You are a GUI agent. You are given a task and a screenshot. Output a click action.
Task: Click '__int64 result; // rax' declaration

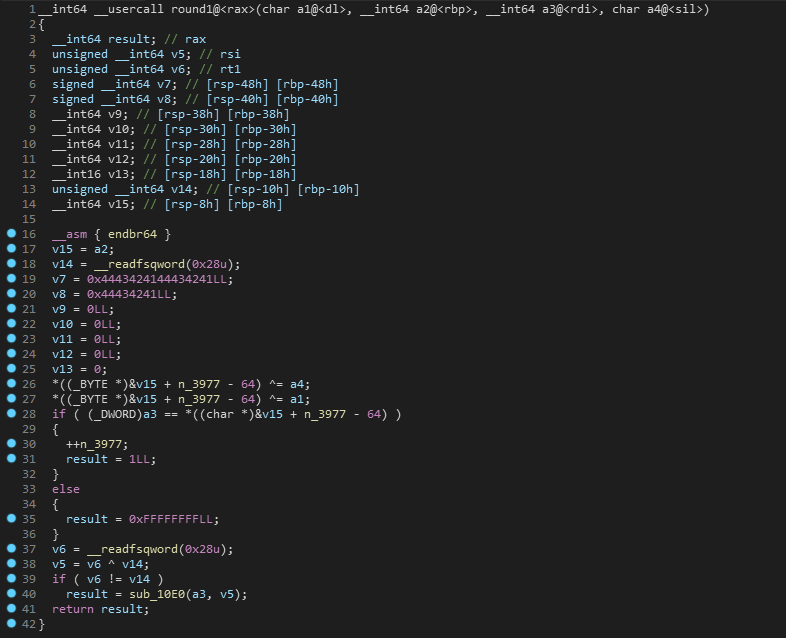click(x=129, y=39)
